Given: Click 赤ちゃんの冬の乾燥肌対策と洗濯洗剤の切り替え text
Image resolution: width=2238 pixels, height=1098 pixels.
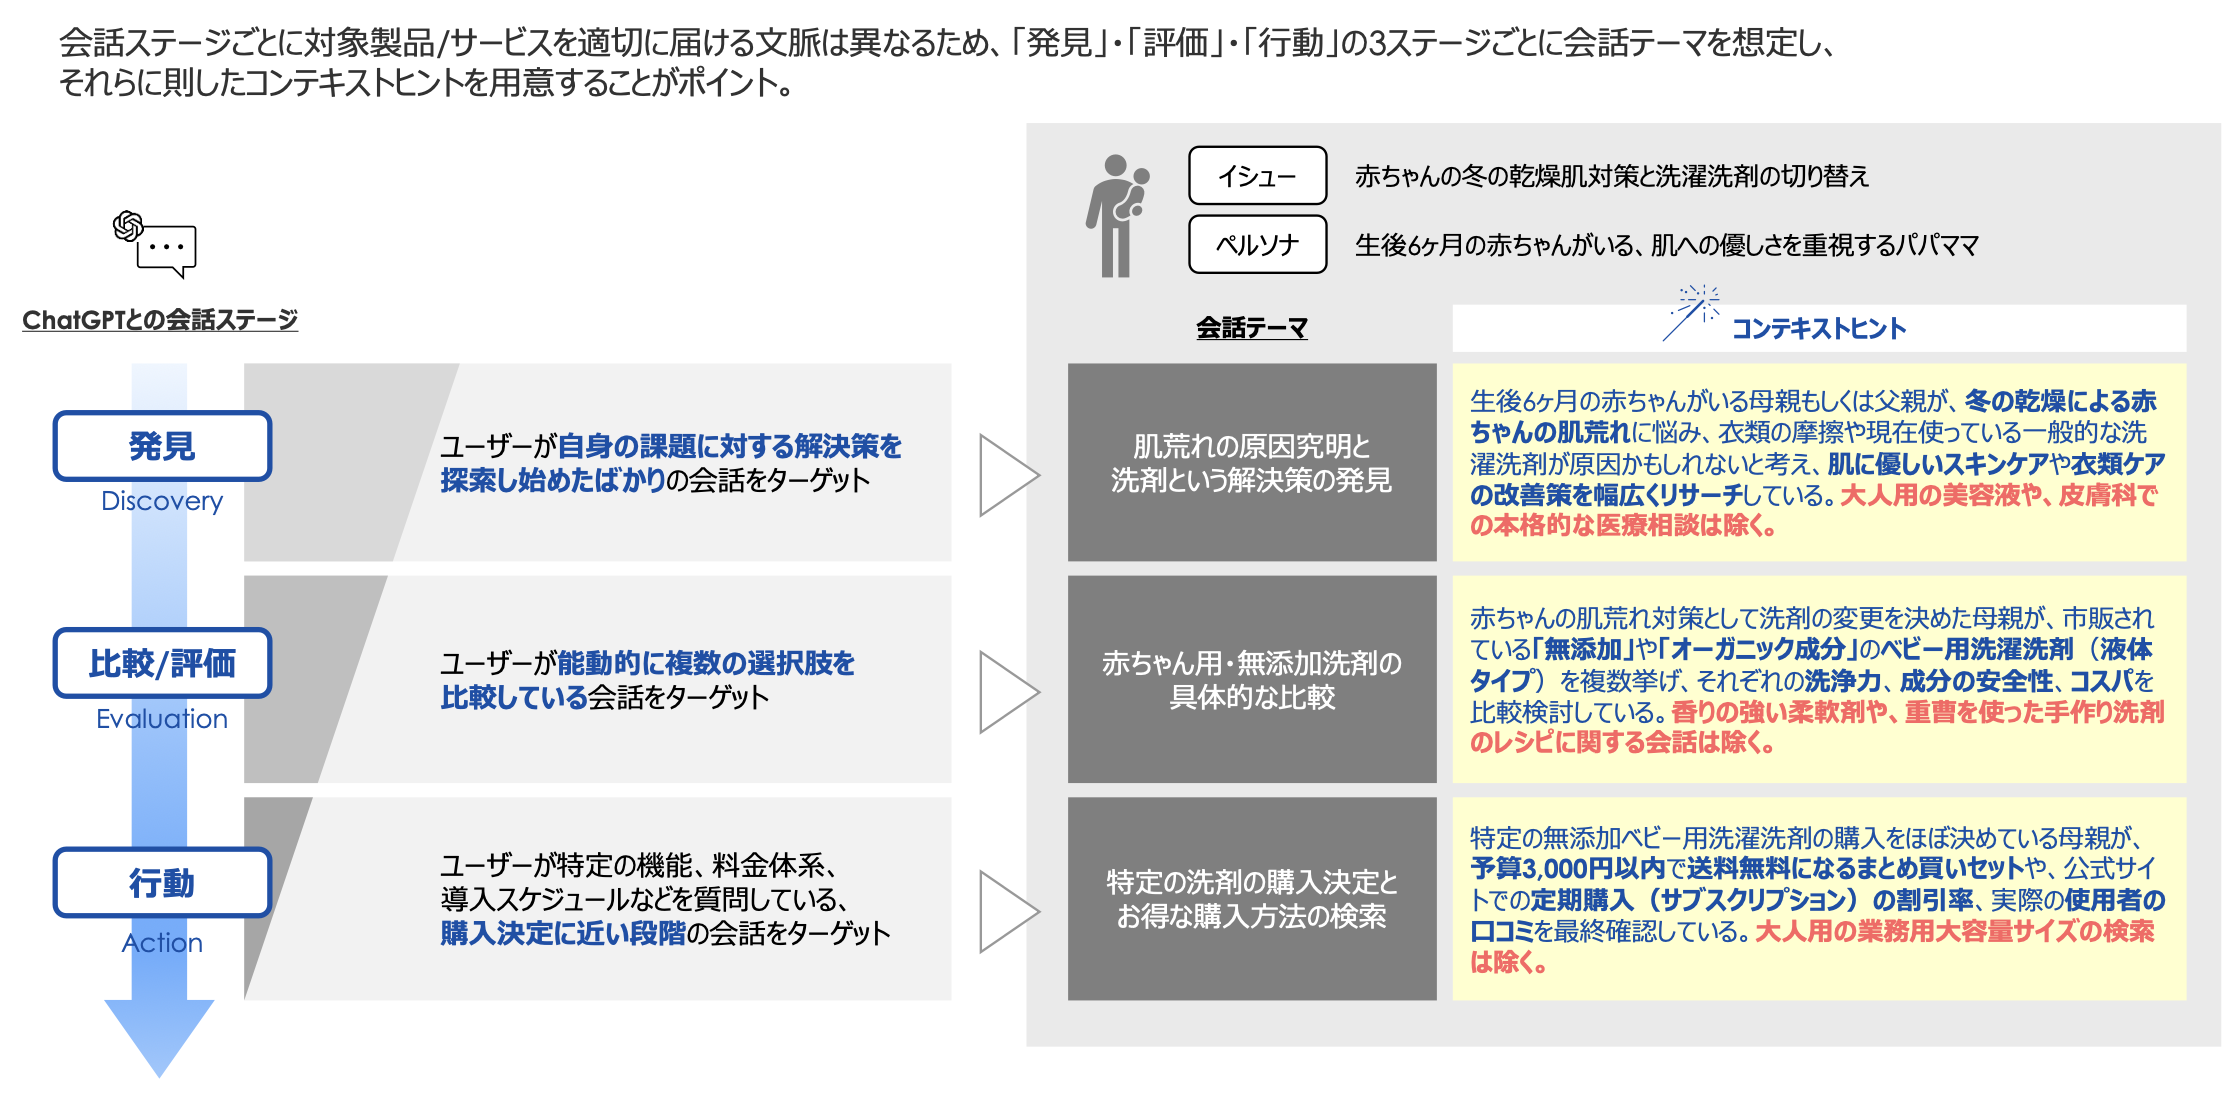Looking at the screenshot, I should pyautogui.click(x=1612, y=176).
